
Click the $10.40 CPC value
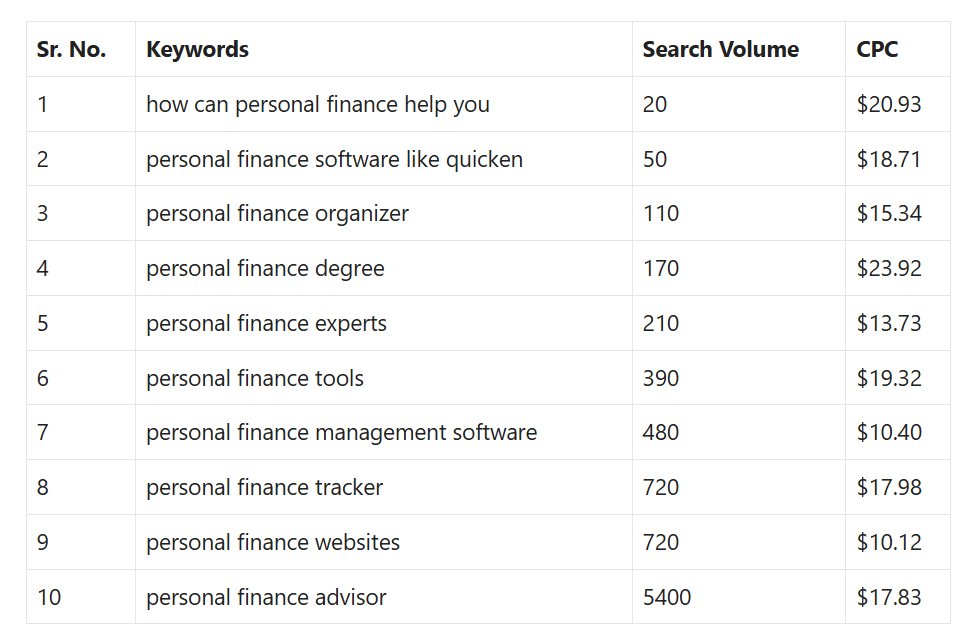tap(889, 432)
